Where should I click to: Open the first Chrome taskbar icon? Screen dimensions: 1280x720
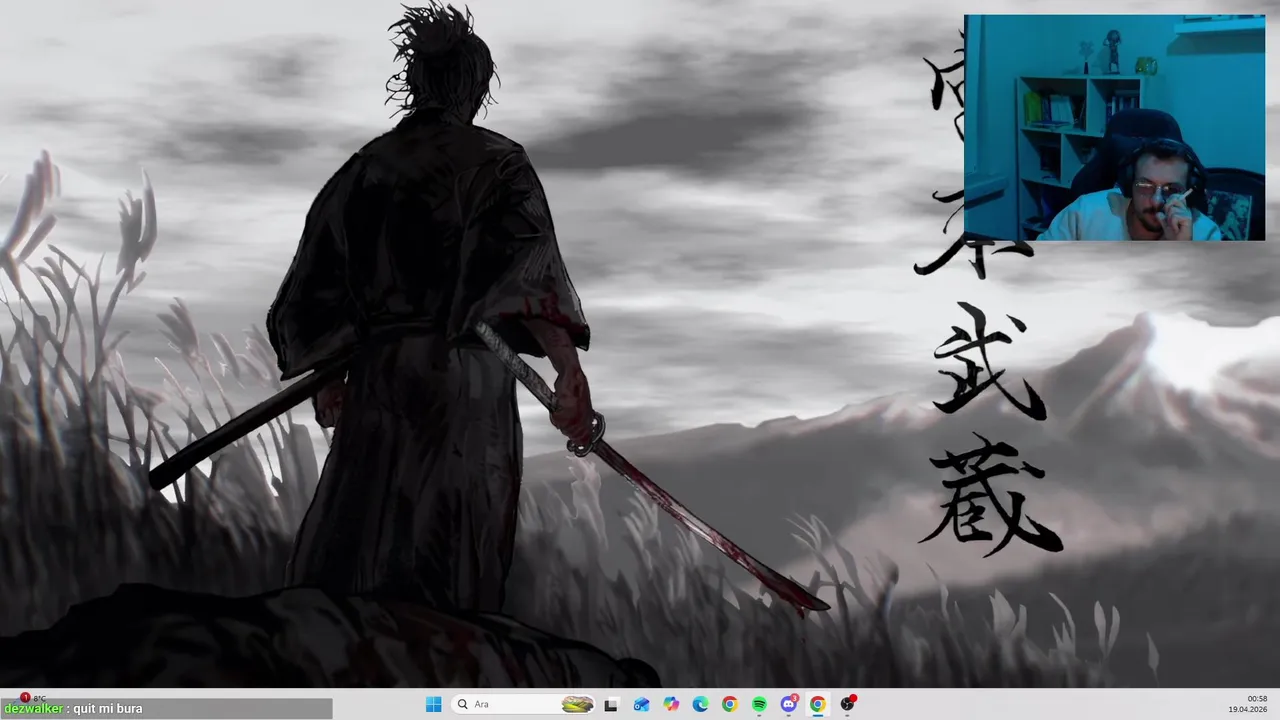pyautogui.click(x=729, y=704)
